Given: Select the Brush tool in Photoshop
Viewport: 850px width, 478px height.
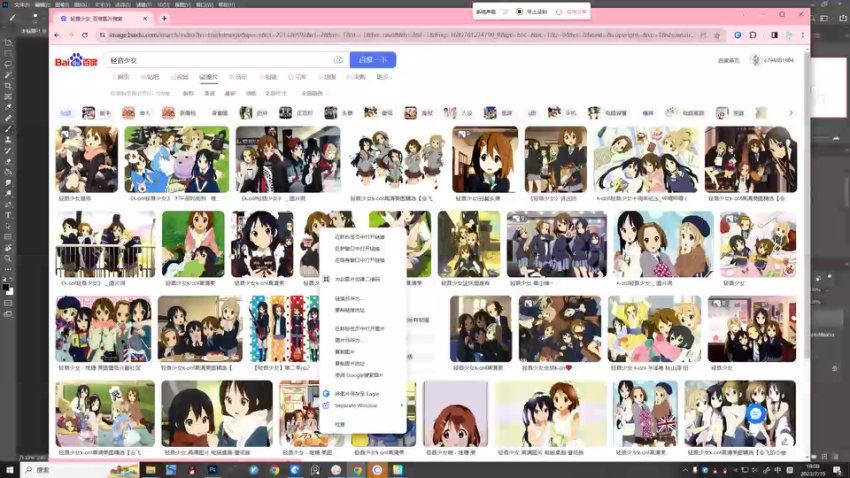Looking at the screenshot, I should 8,129.
